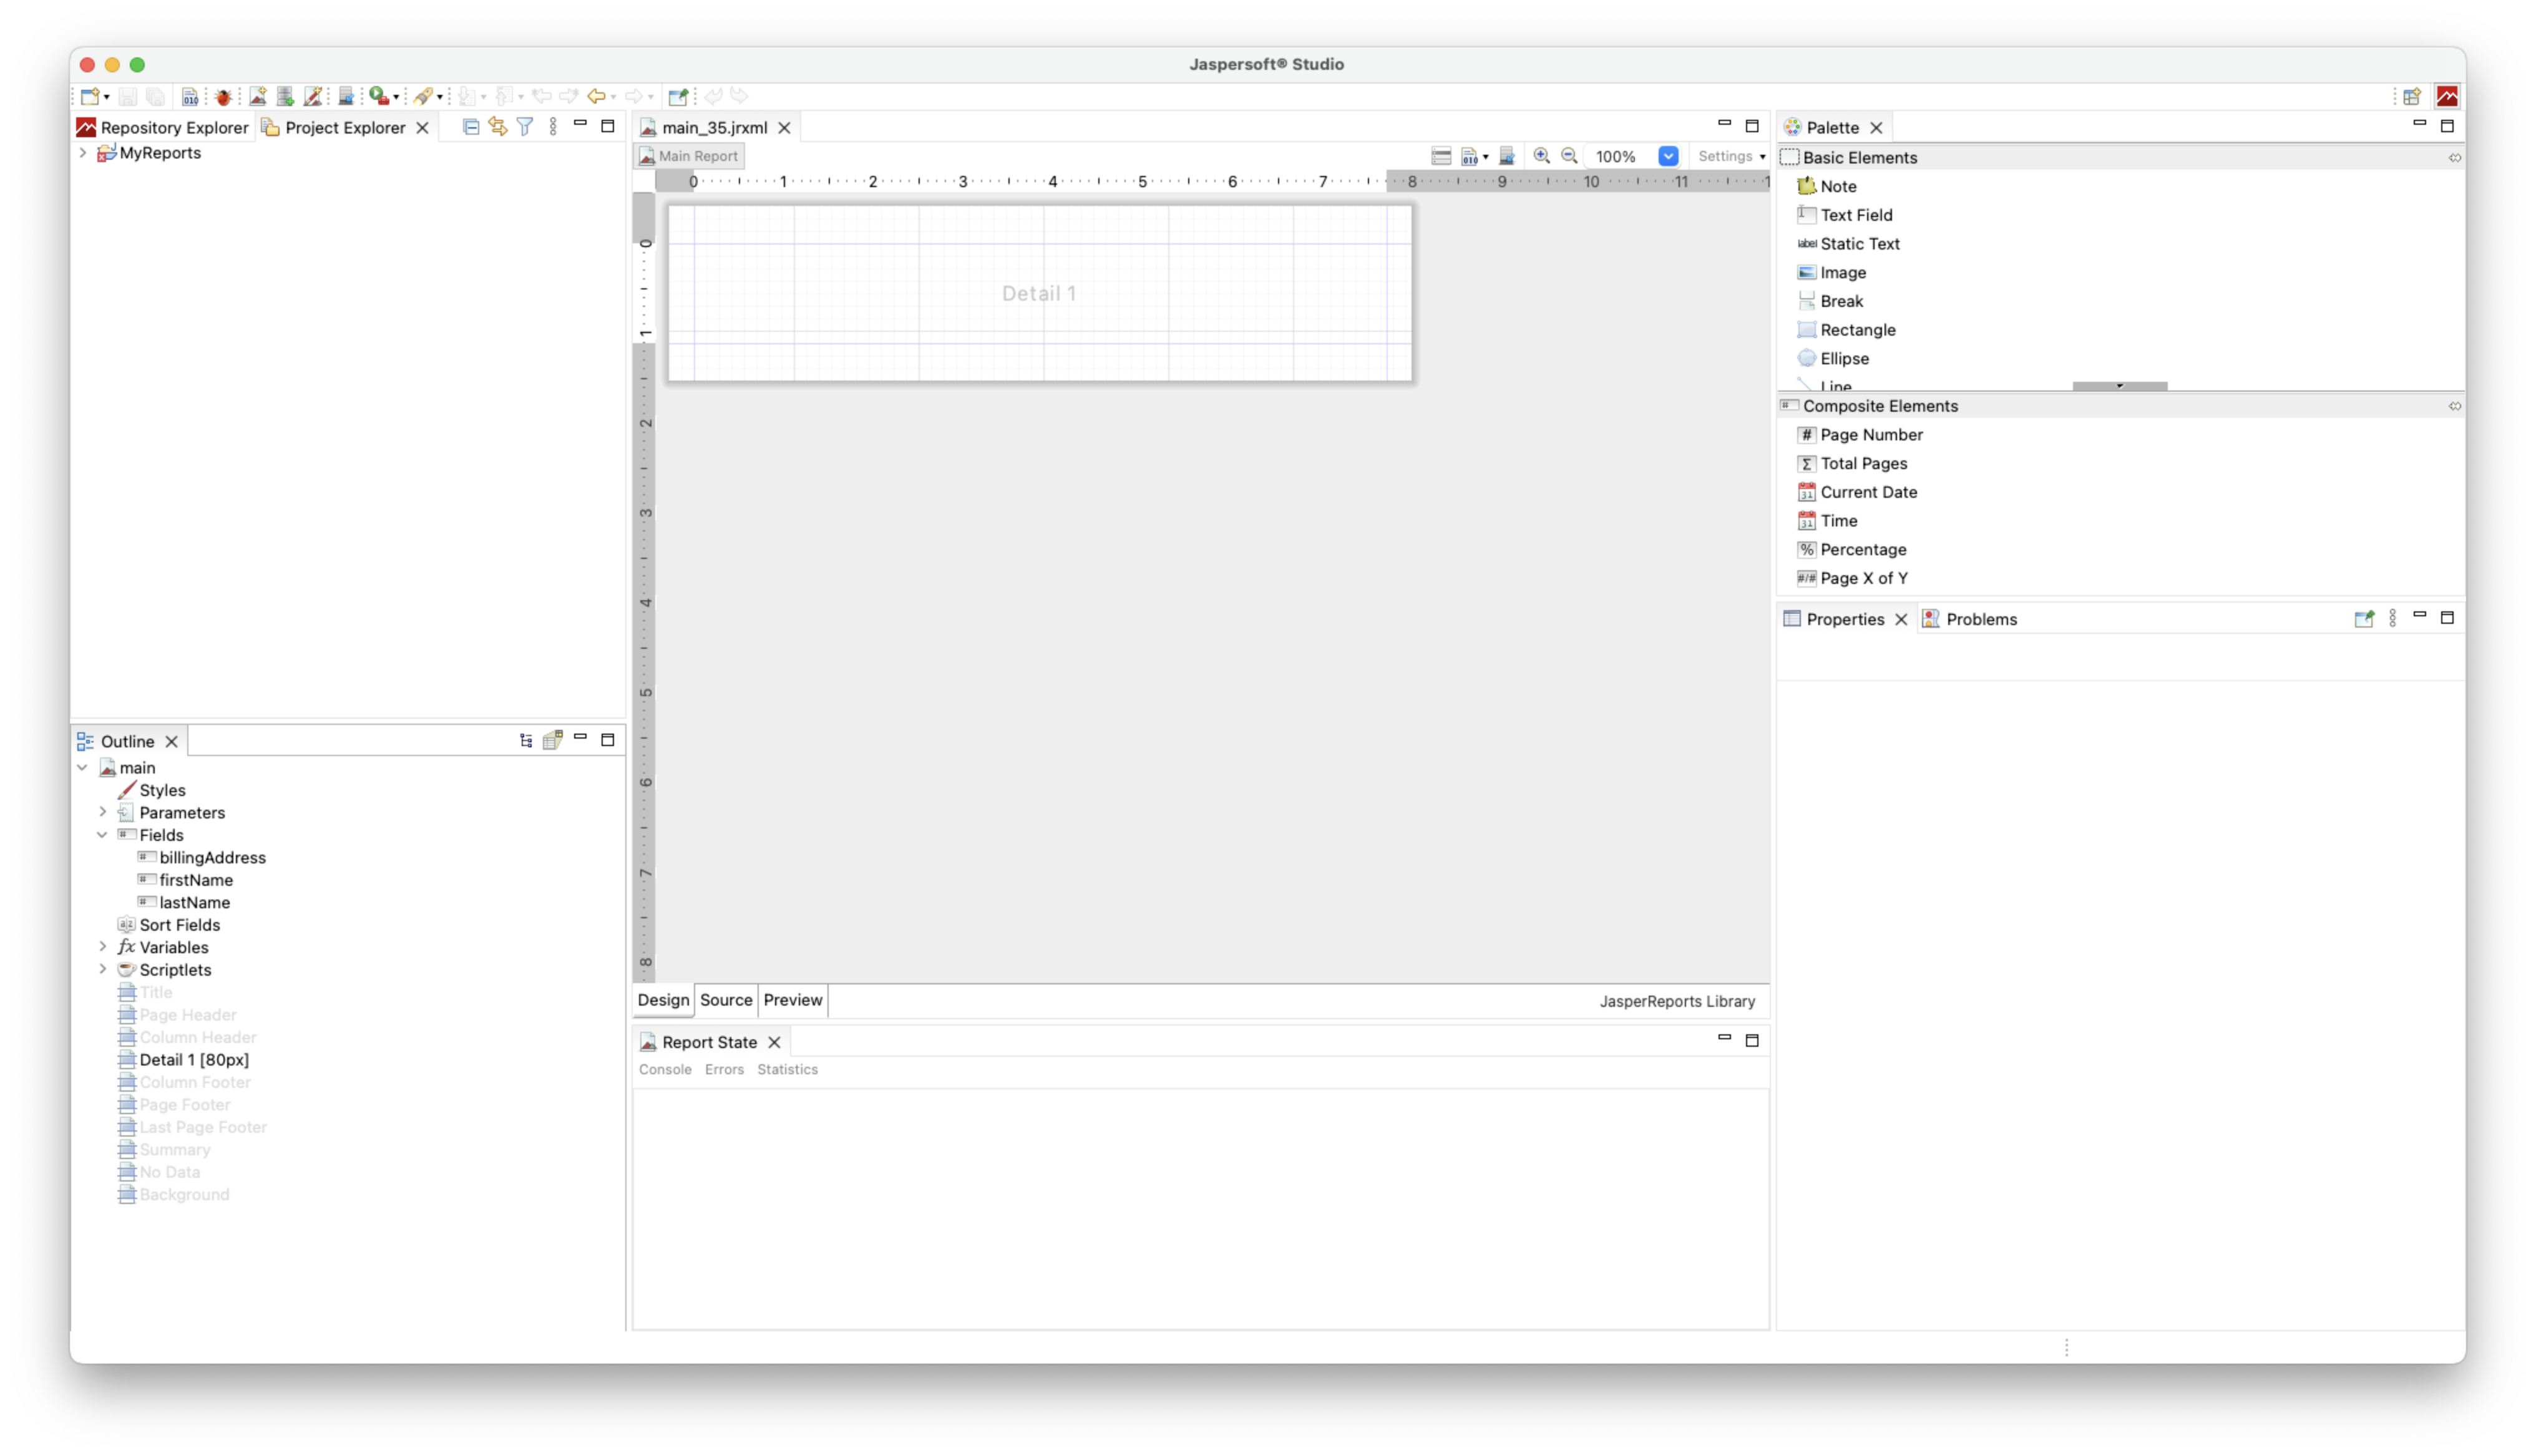Click the Project Explorer filter icon
This screenshot has width=2536, height=1456.
coord(525,127)
